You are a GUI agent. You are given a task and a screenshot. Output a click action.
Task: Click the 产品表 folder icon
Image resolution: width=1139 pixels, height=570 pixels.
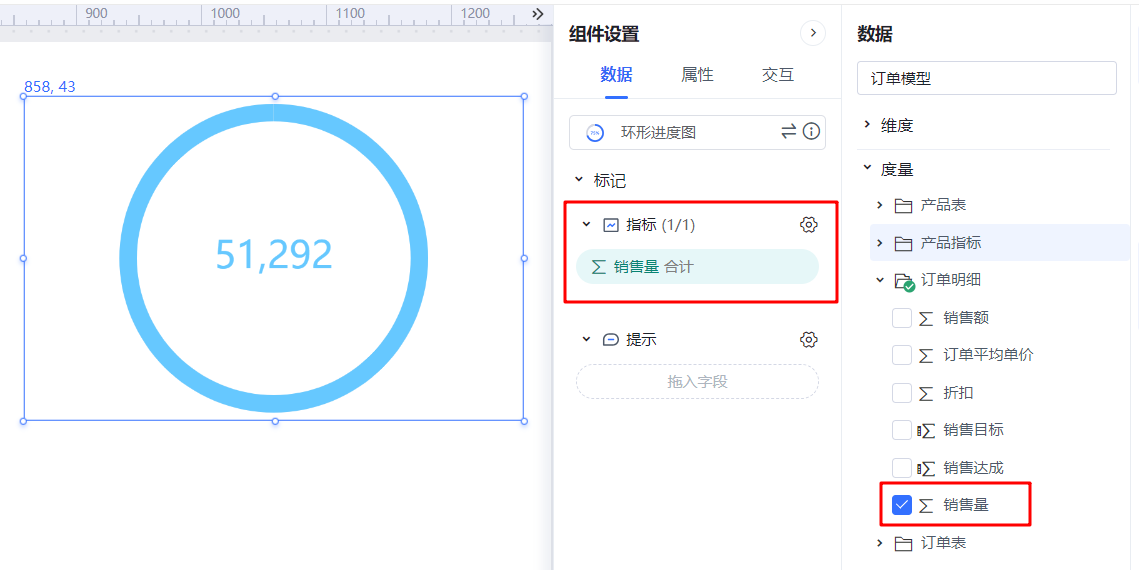tap(903, 205)
